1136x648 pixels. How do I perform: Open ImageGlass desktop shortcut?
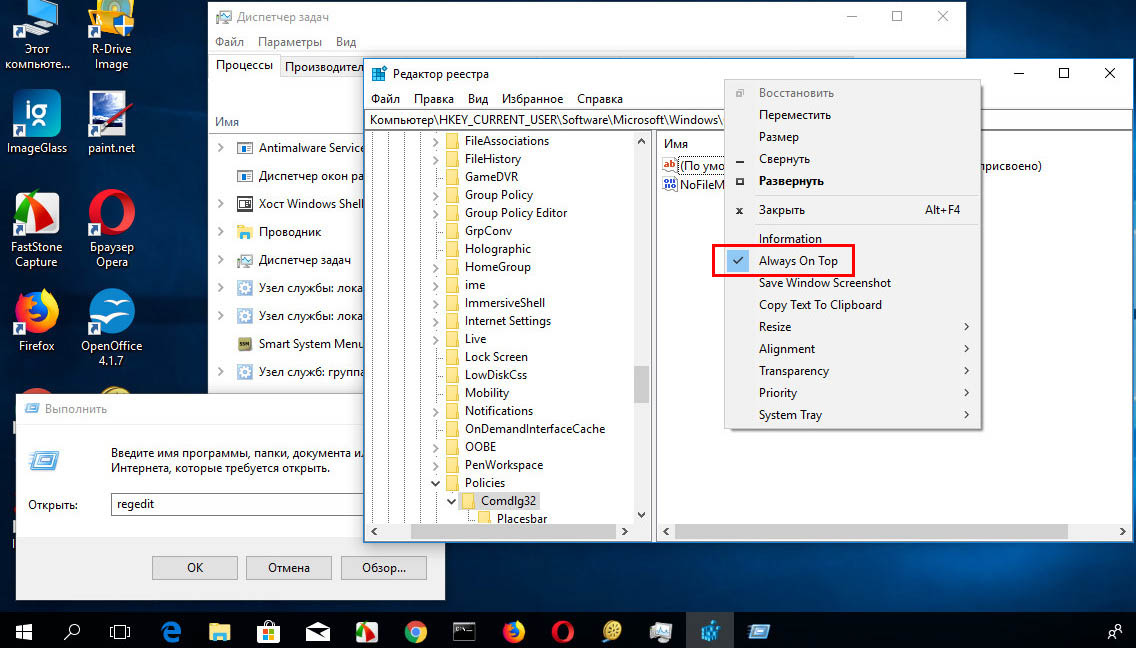pyautogui.click(x=36, y=121)
